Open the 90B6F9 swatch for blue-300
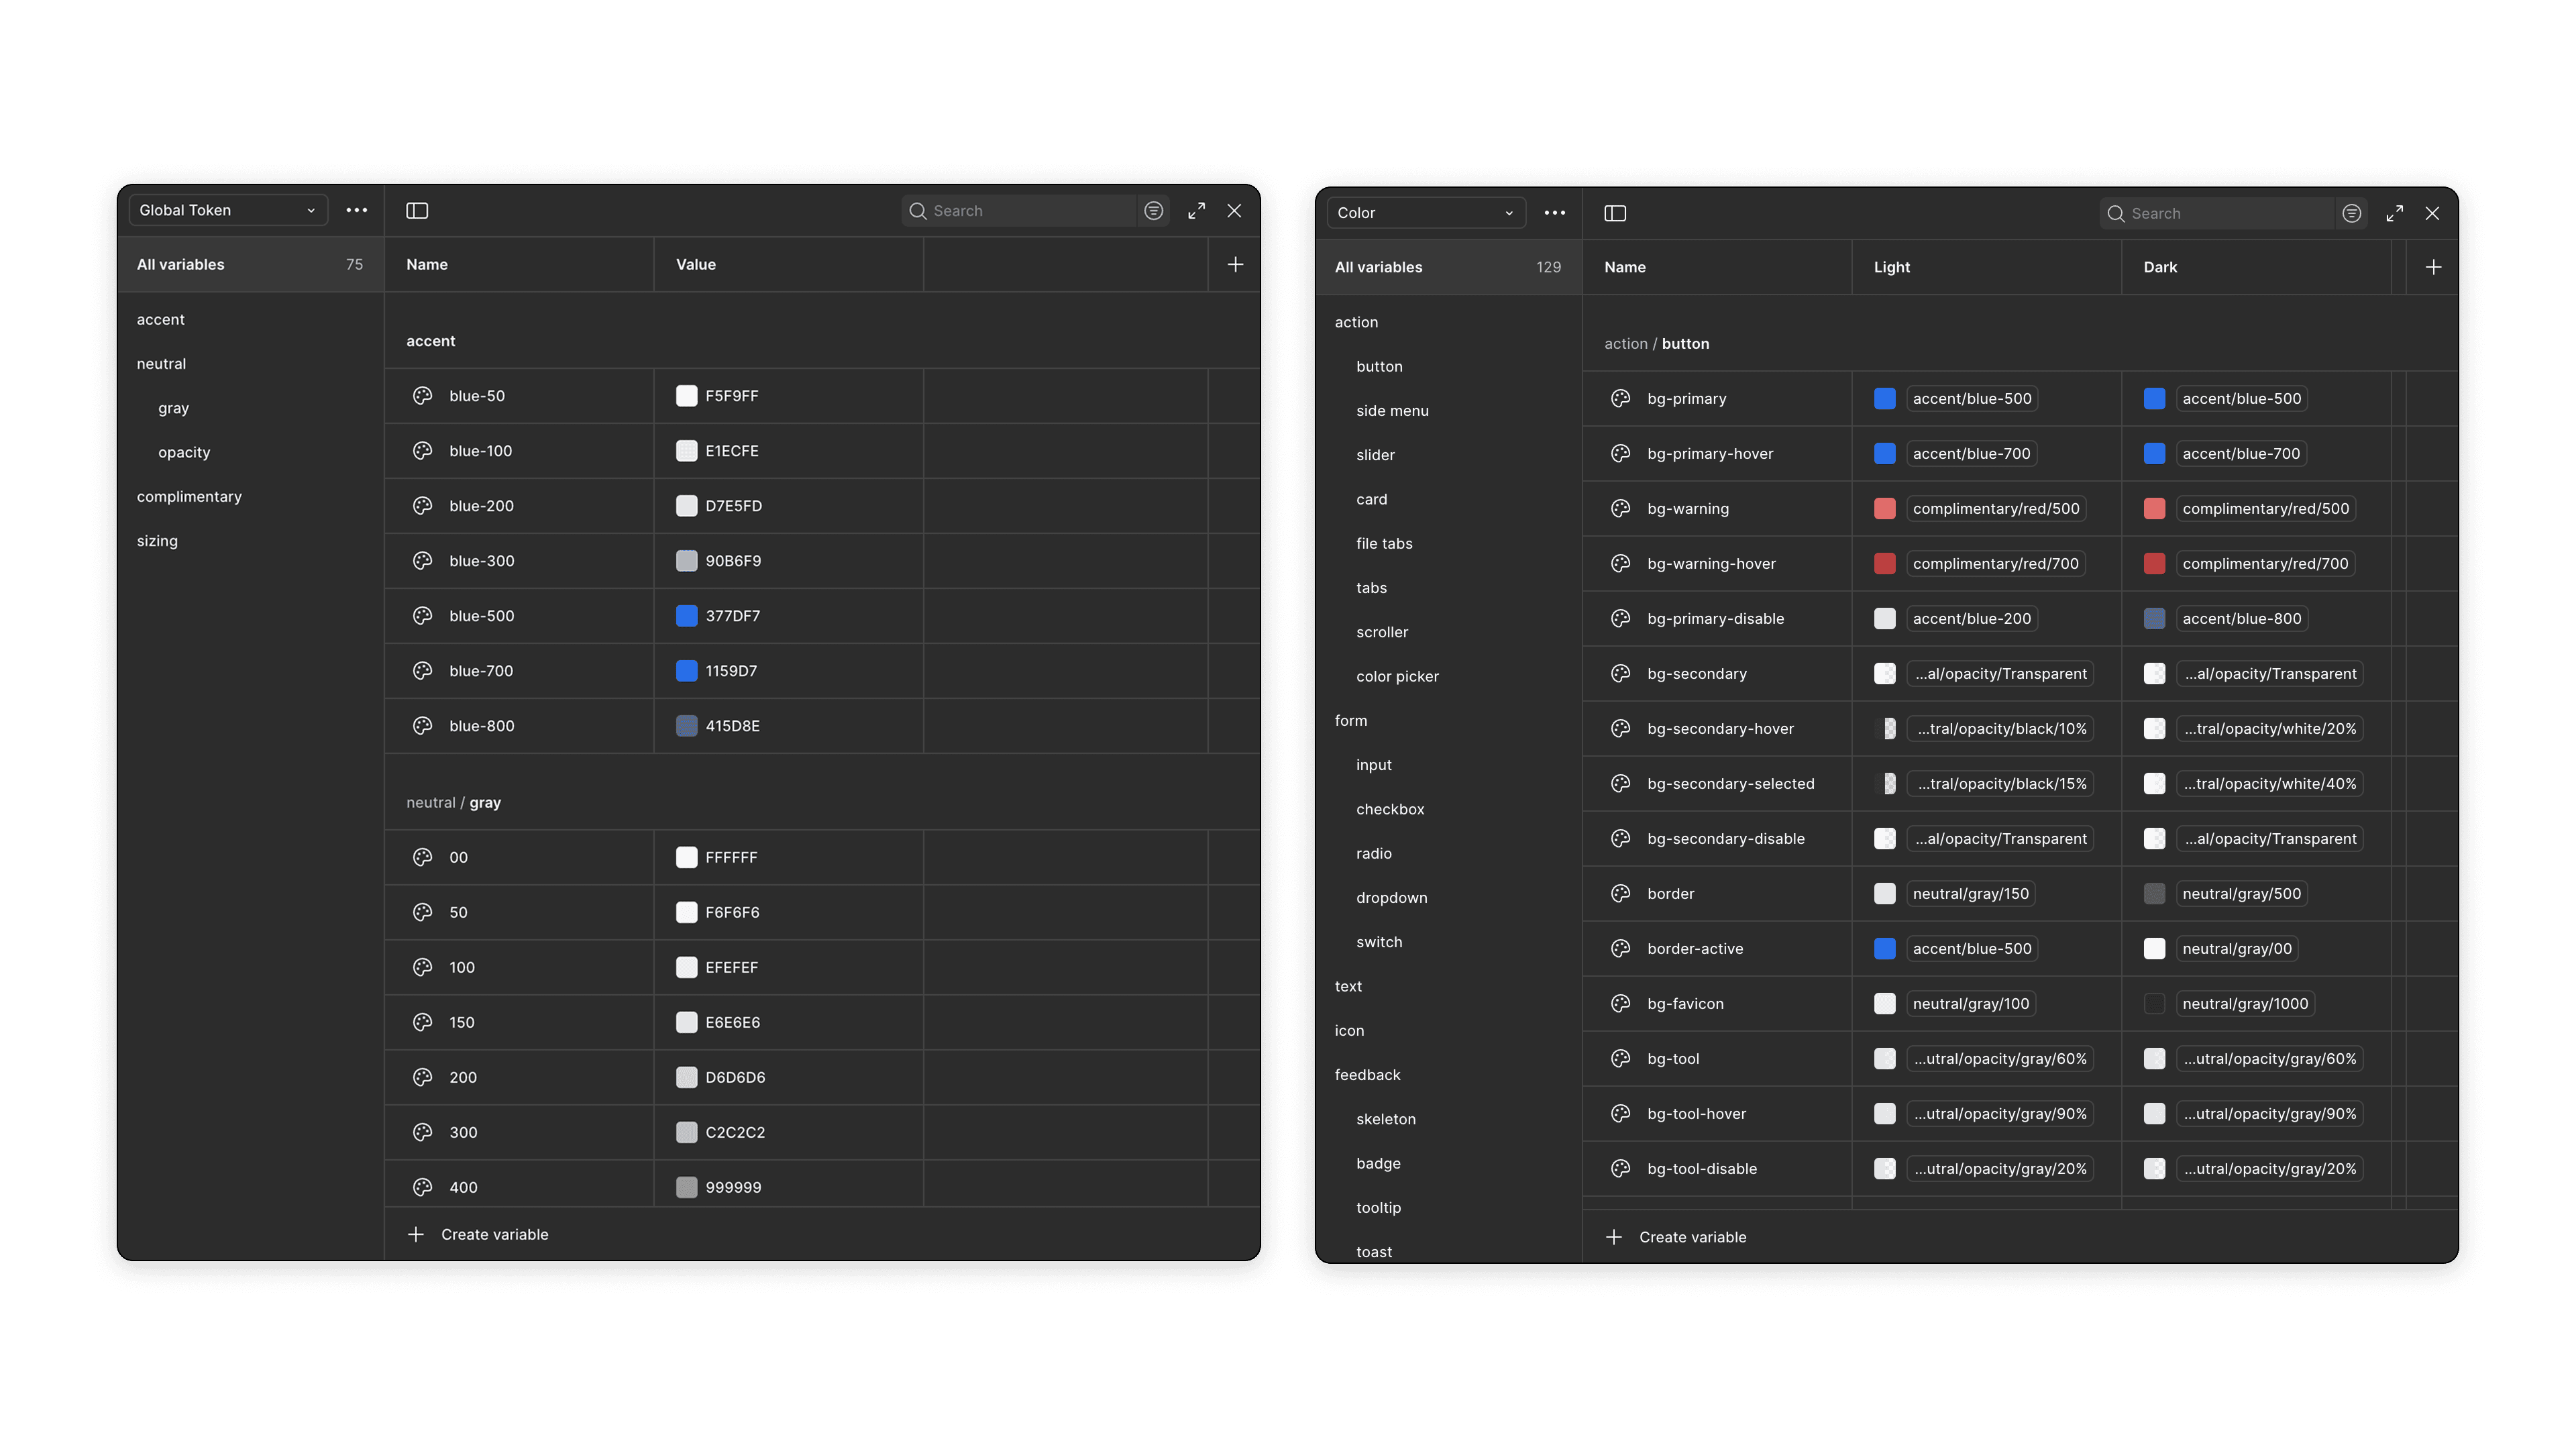This screenshot has height=1449, width=2576. tap(686, 560)
